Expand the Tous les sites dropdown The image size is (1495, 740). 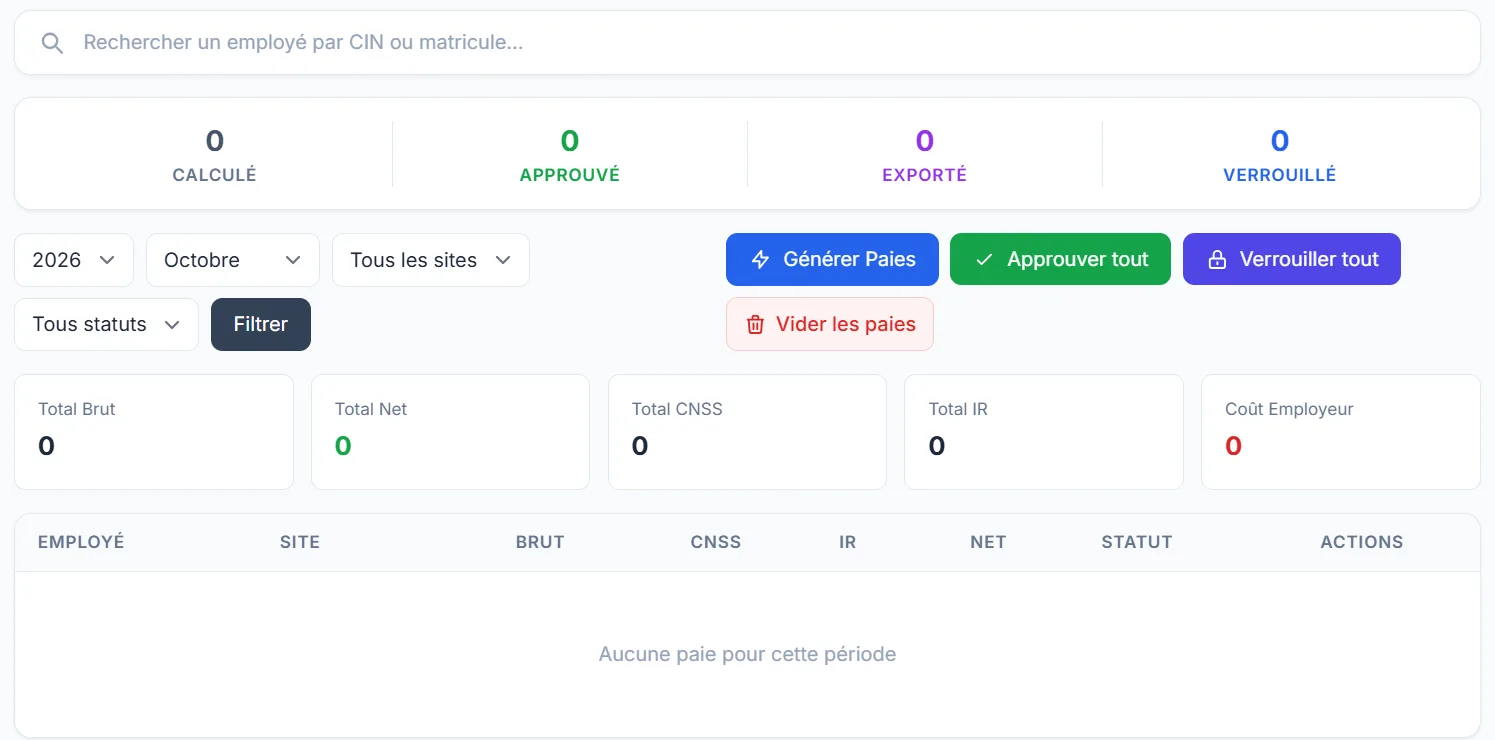point(431,260)
